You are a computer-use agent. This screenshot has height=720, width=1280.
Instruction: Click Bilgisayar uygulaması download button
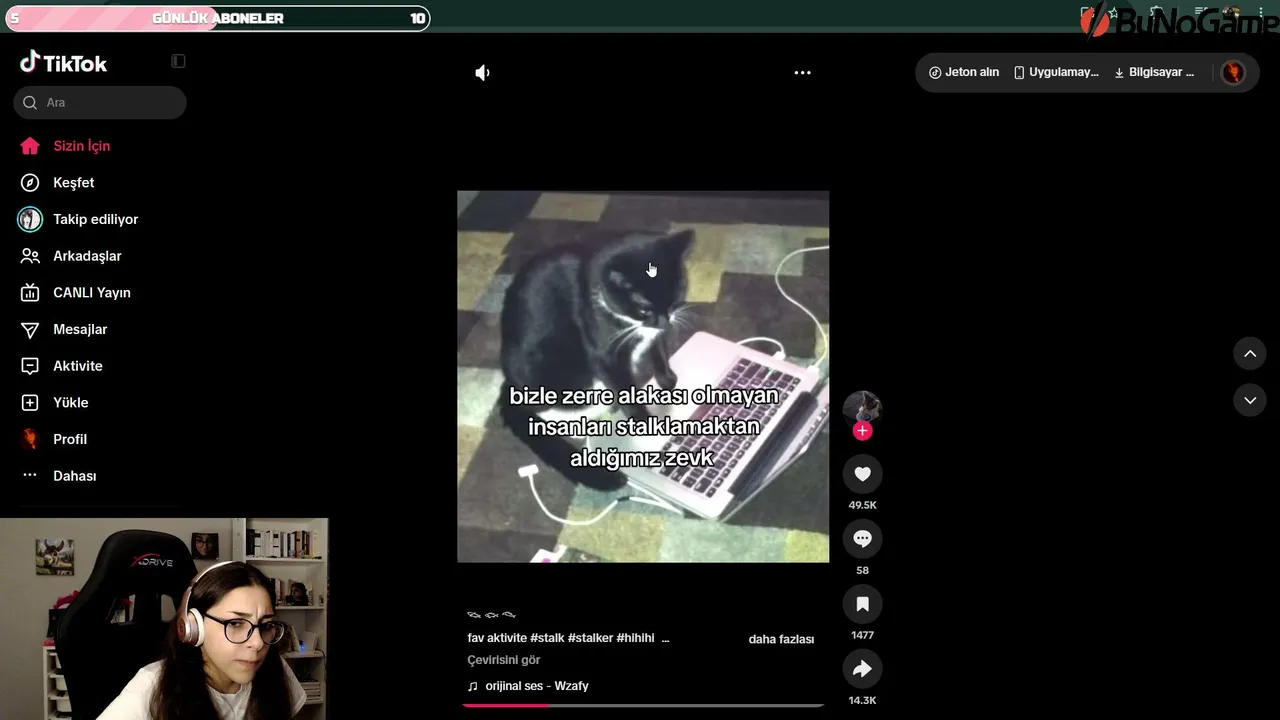click(1154, 72)
